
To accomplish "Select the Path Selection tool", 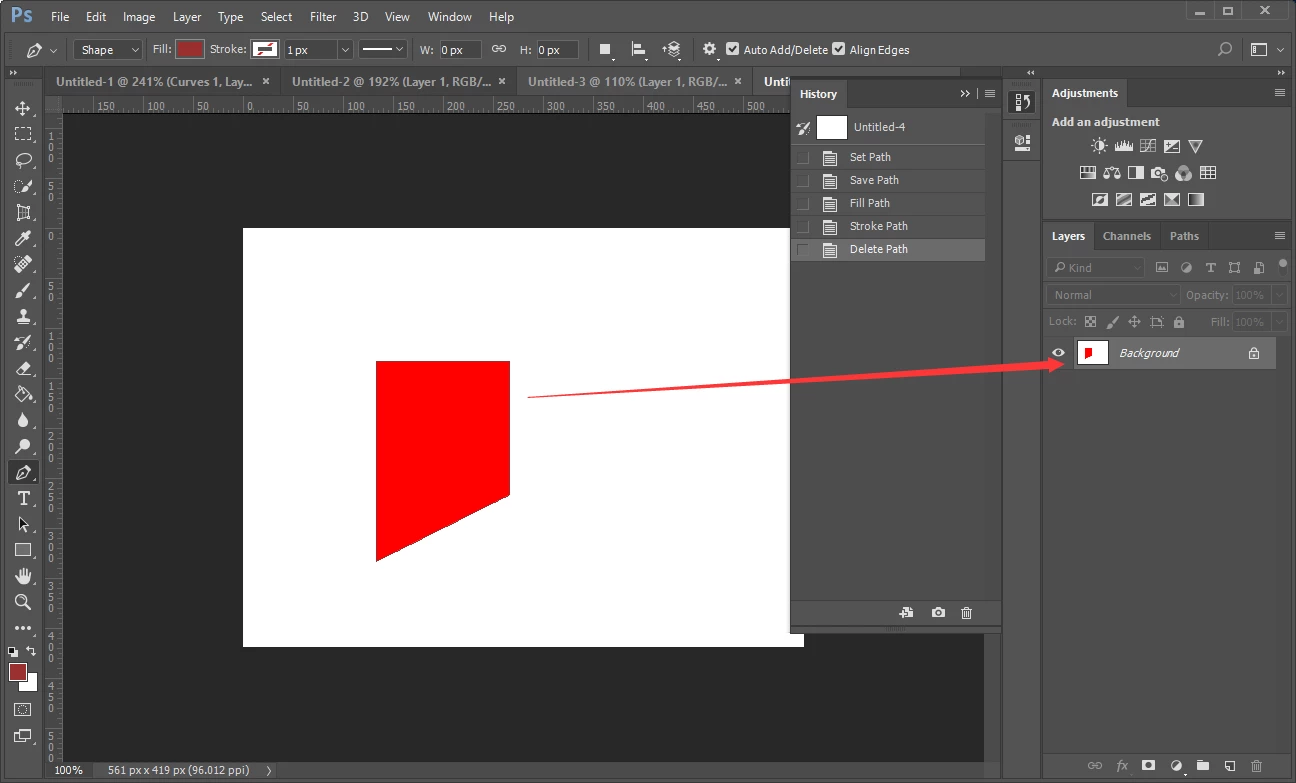I will click(x=23, y=524).
